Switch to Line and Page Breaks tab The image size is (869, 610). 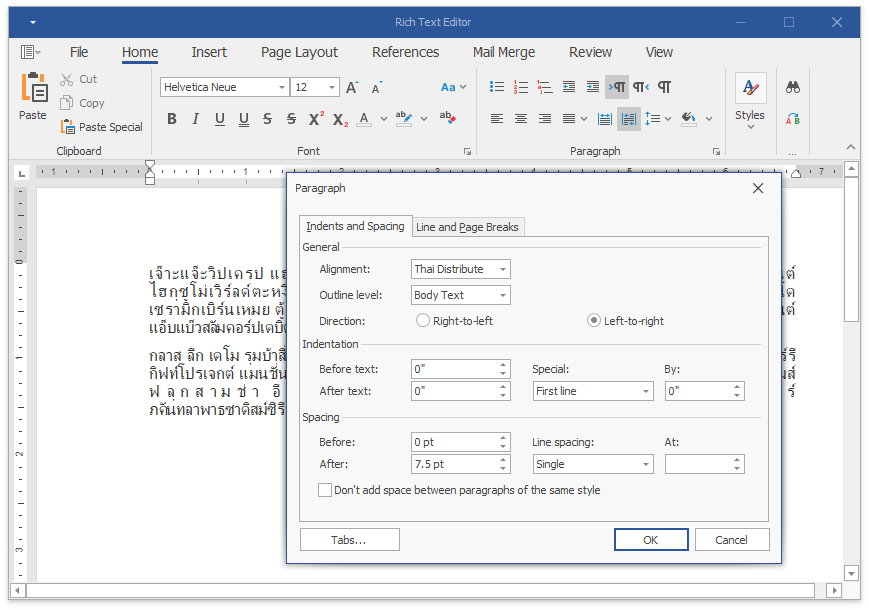pyautogui.click(x=467, y=227)
